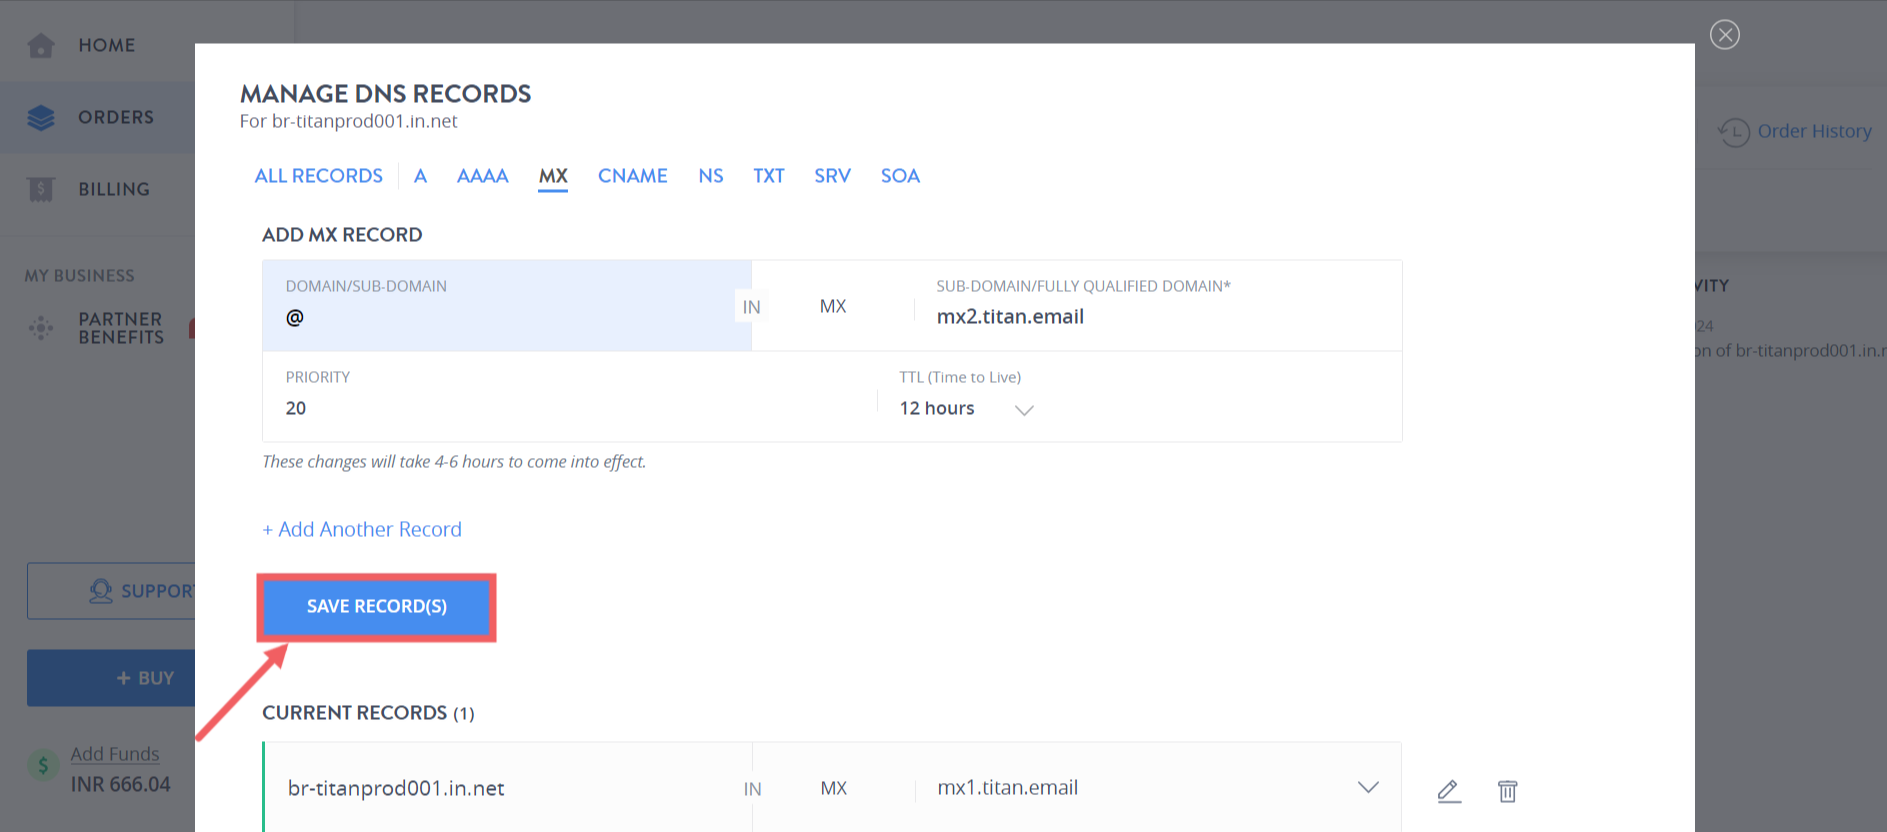Click the Add Funds link
The image size is (1887, 832).
pyautogui.click(x=115, y=754)
